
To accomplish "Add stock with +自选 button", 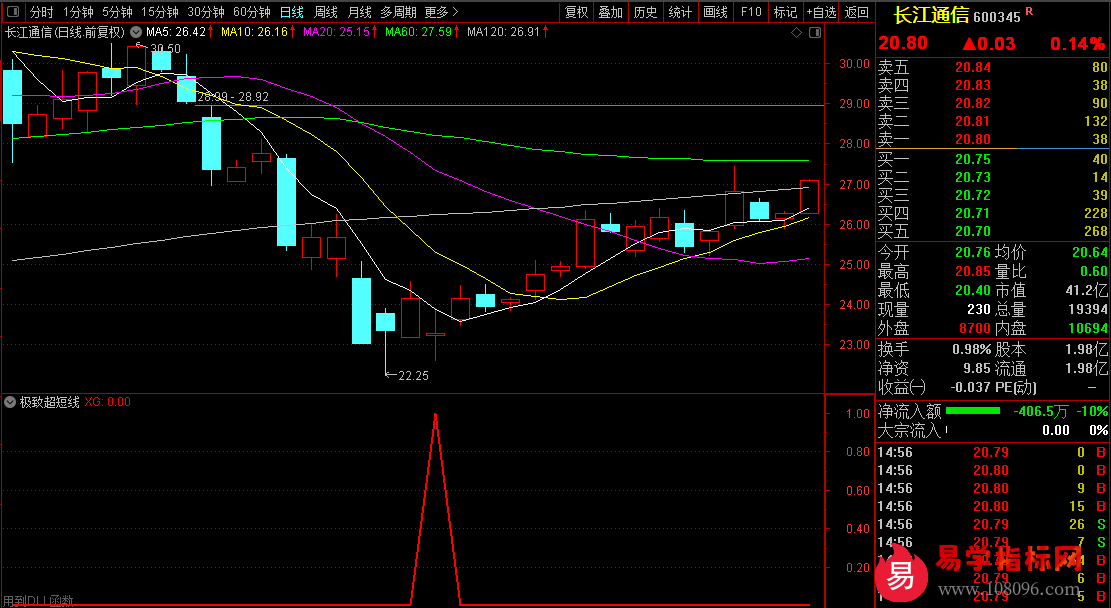I will click(x=821, y=12).
